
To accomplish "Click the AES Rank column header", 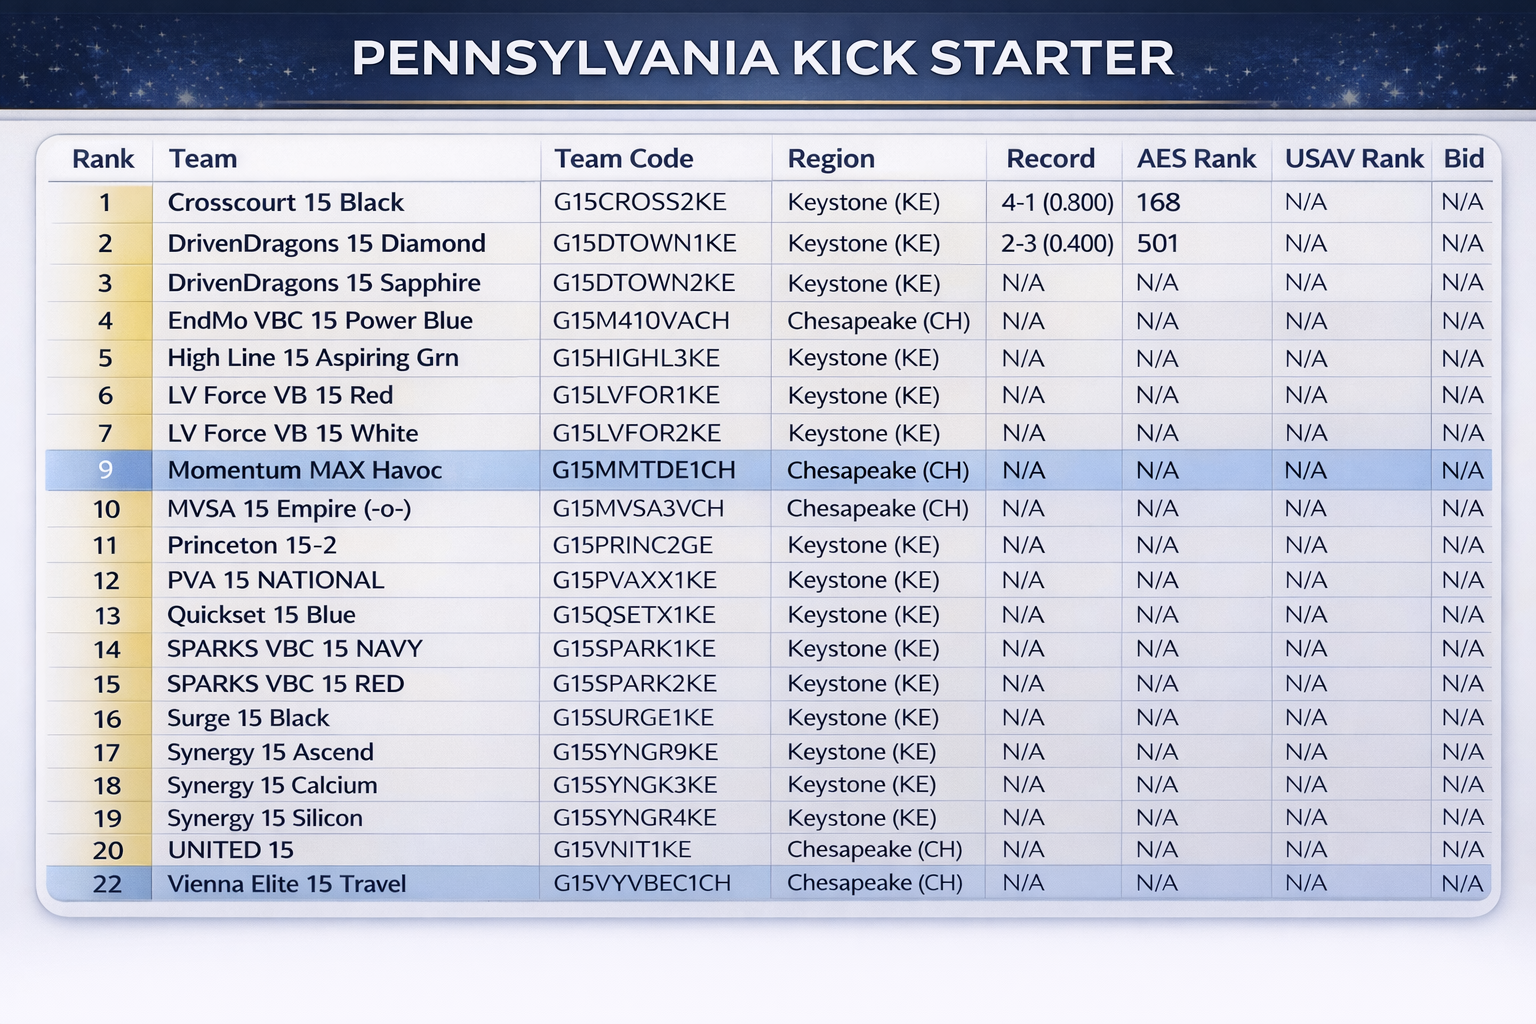I will [1196, 159].
